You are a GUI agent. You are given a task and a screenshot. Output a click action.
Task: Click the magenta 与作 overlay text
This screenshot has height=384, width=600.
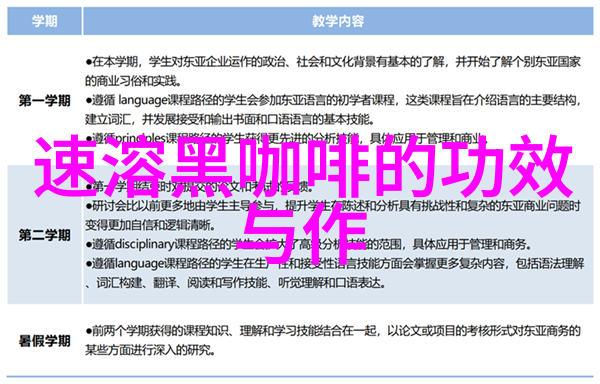(x=303, y=234)
